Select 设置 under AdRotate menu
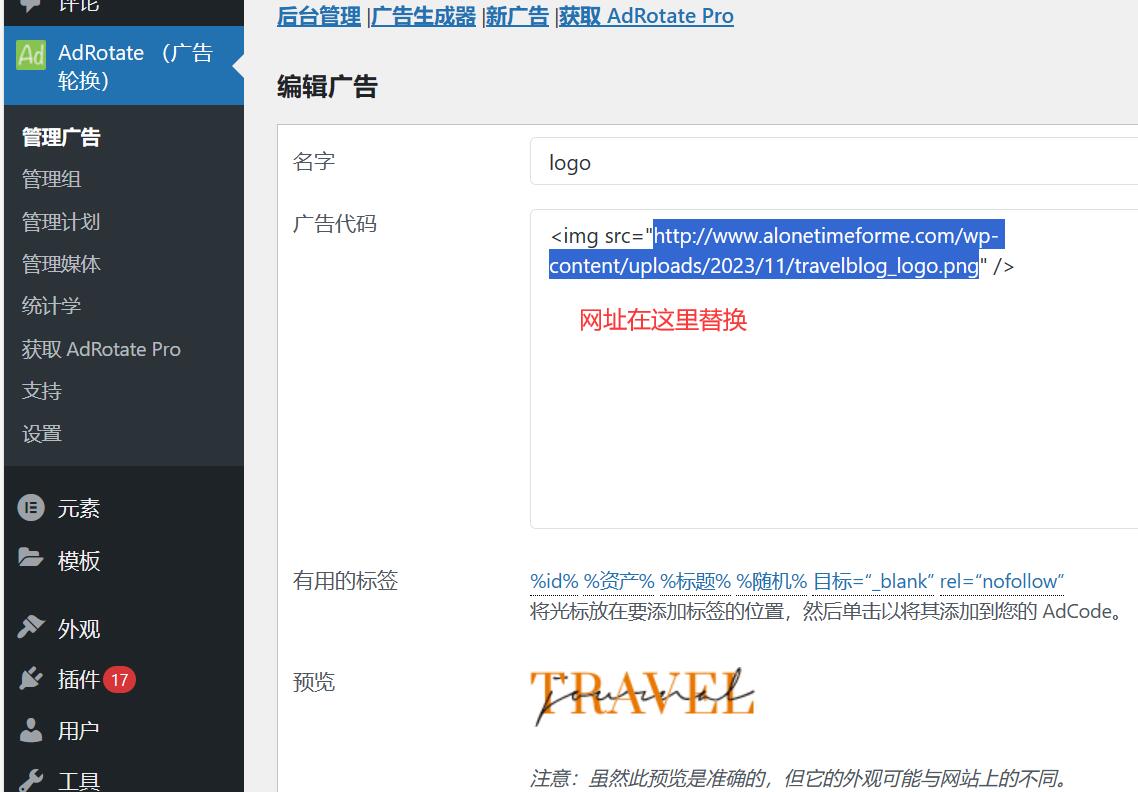This screenshot has height=792, width=1138. [x=42, y=433]
